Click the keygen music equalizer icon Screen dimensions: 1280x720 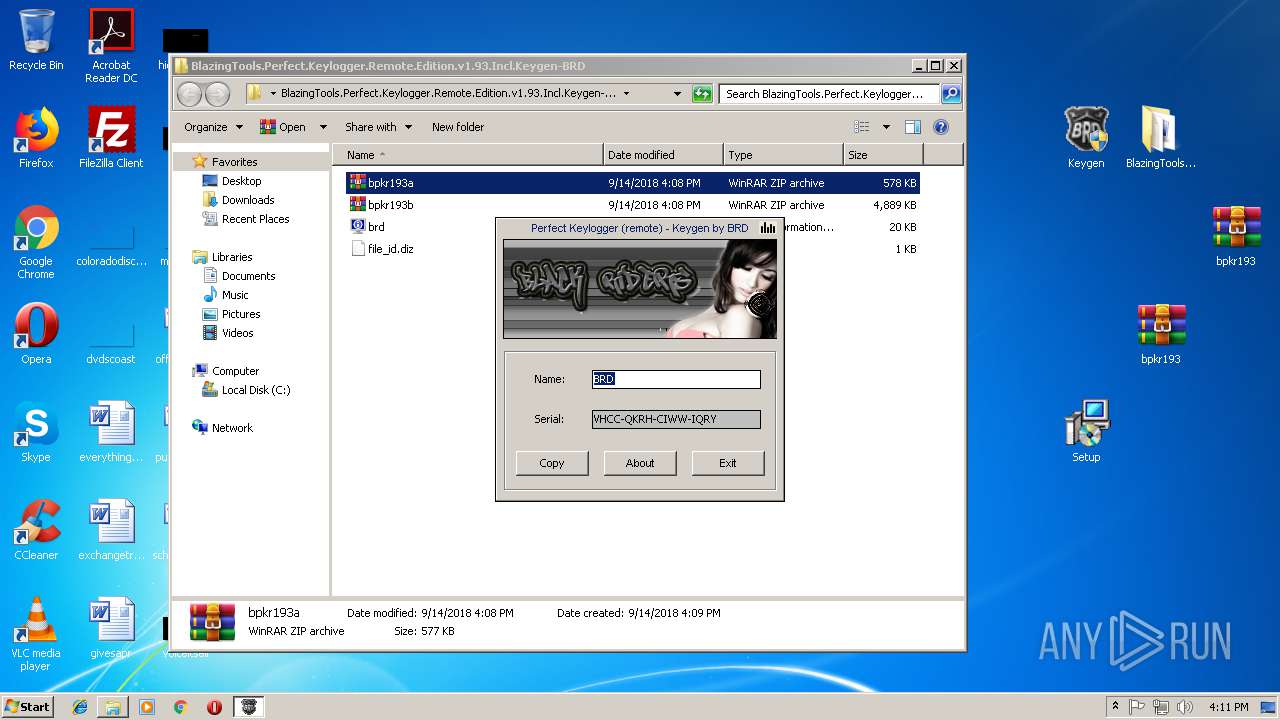point(768,228)
